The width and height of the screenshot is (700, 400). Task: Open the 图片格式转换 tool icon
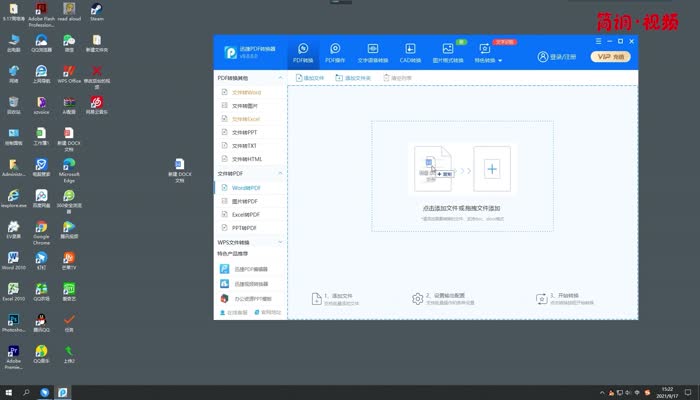pos(447,52)
